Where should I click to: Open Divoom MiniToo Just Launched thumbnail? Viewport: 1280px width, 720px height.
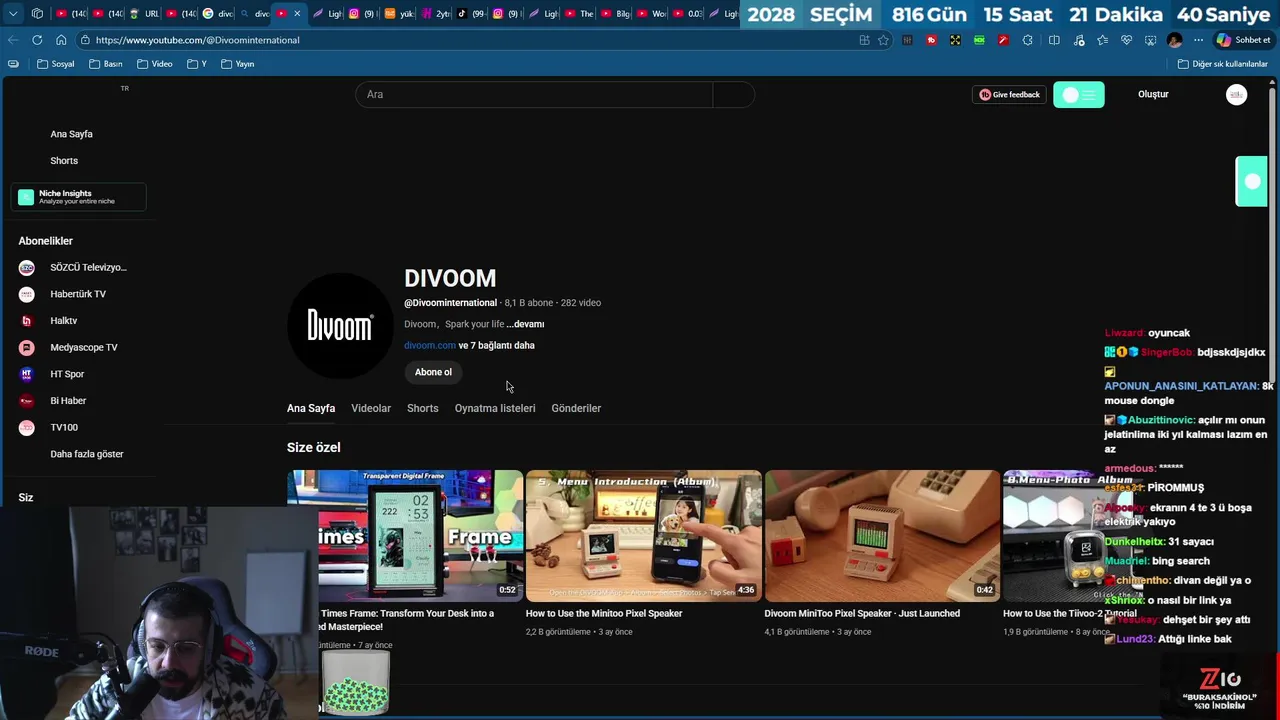tap(882, 535)
